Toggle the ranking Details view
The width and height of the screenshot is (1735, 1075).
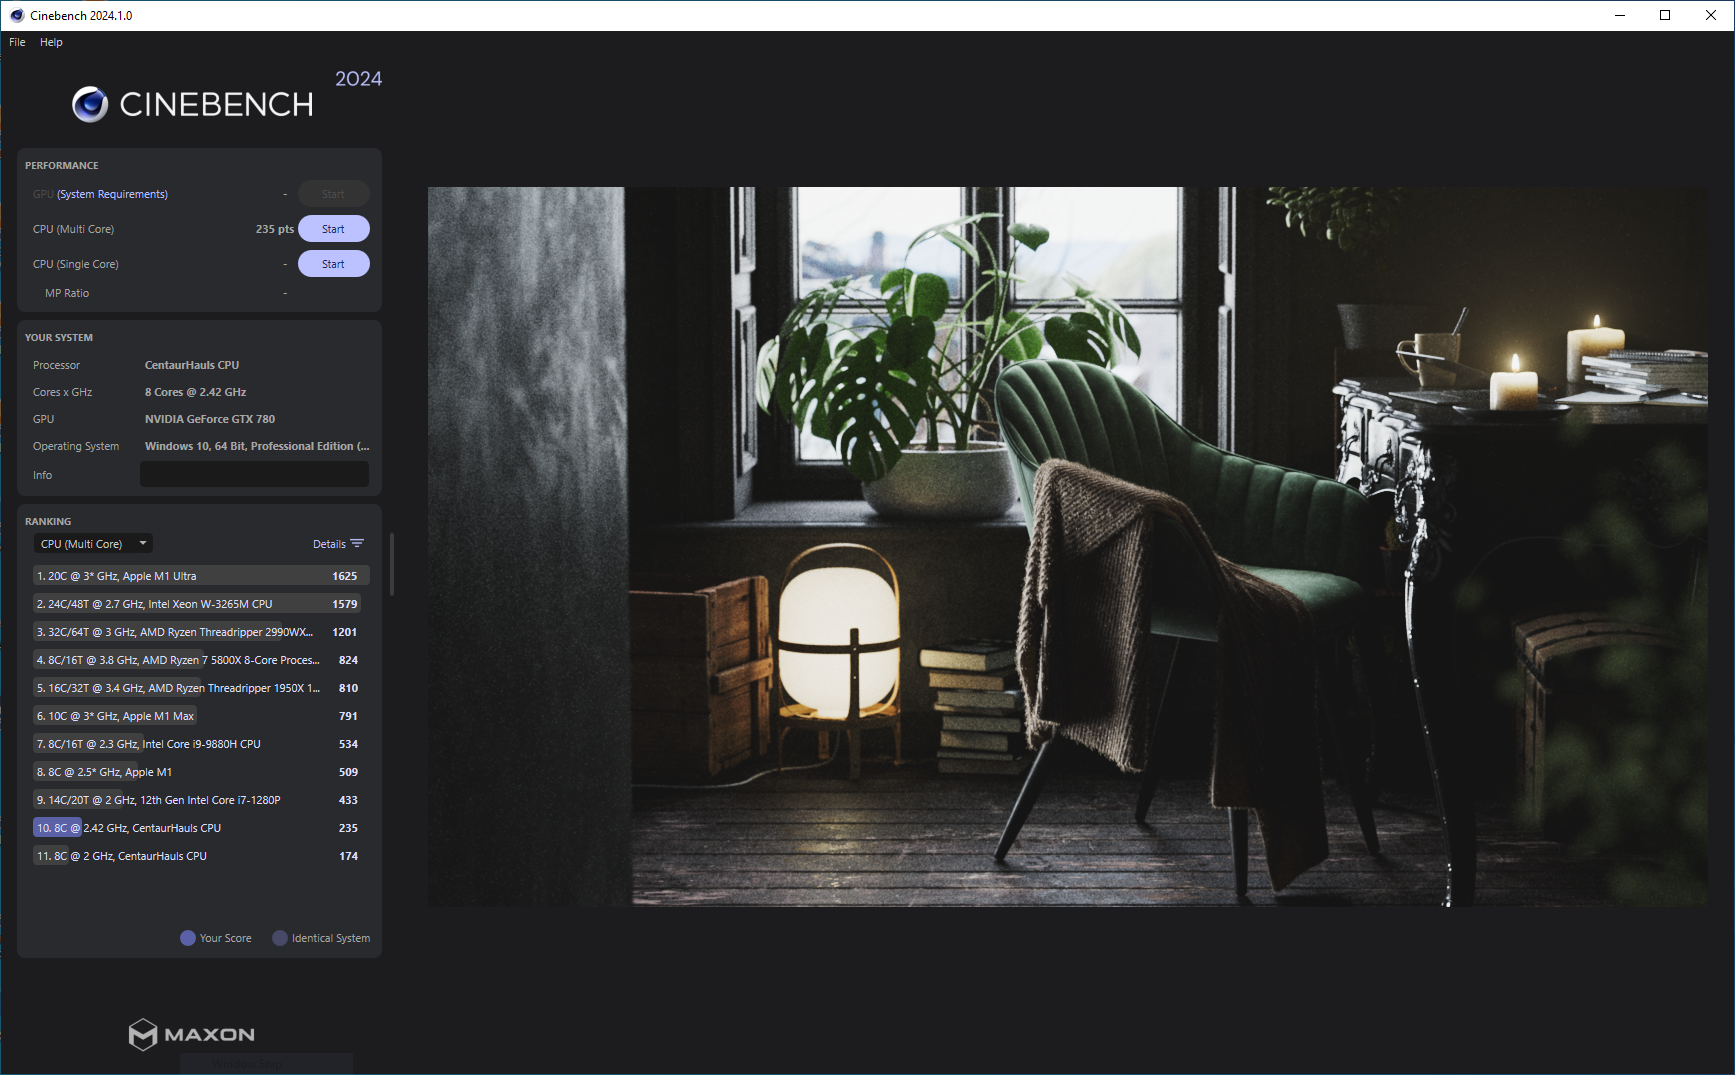338,544
